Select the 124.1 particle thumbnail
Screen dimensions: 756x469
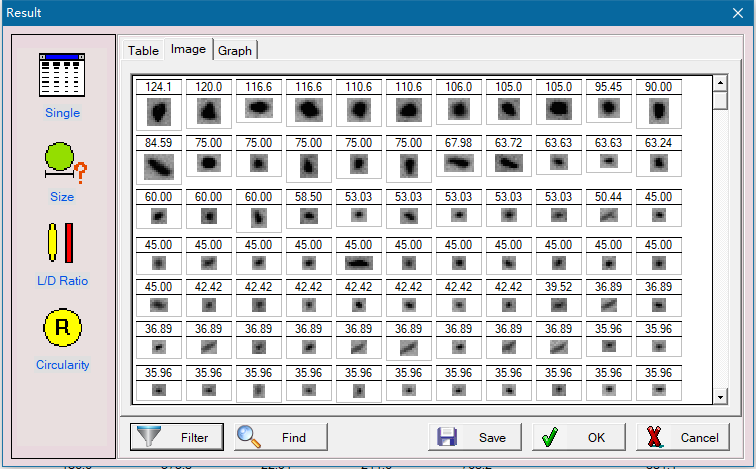158,110
